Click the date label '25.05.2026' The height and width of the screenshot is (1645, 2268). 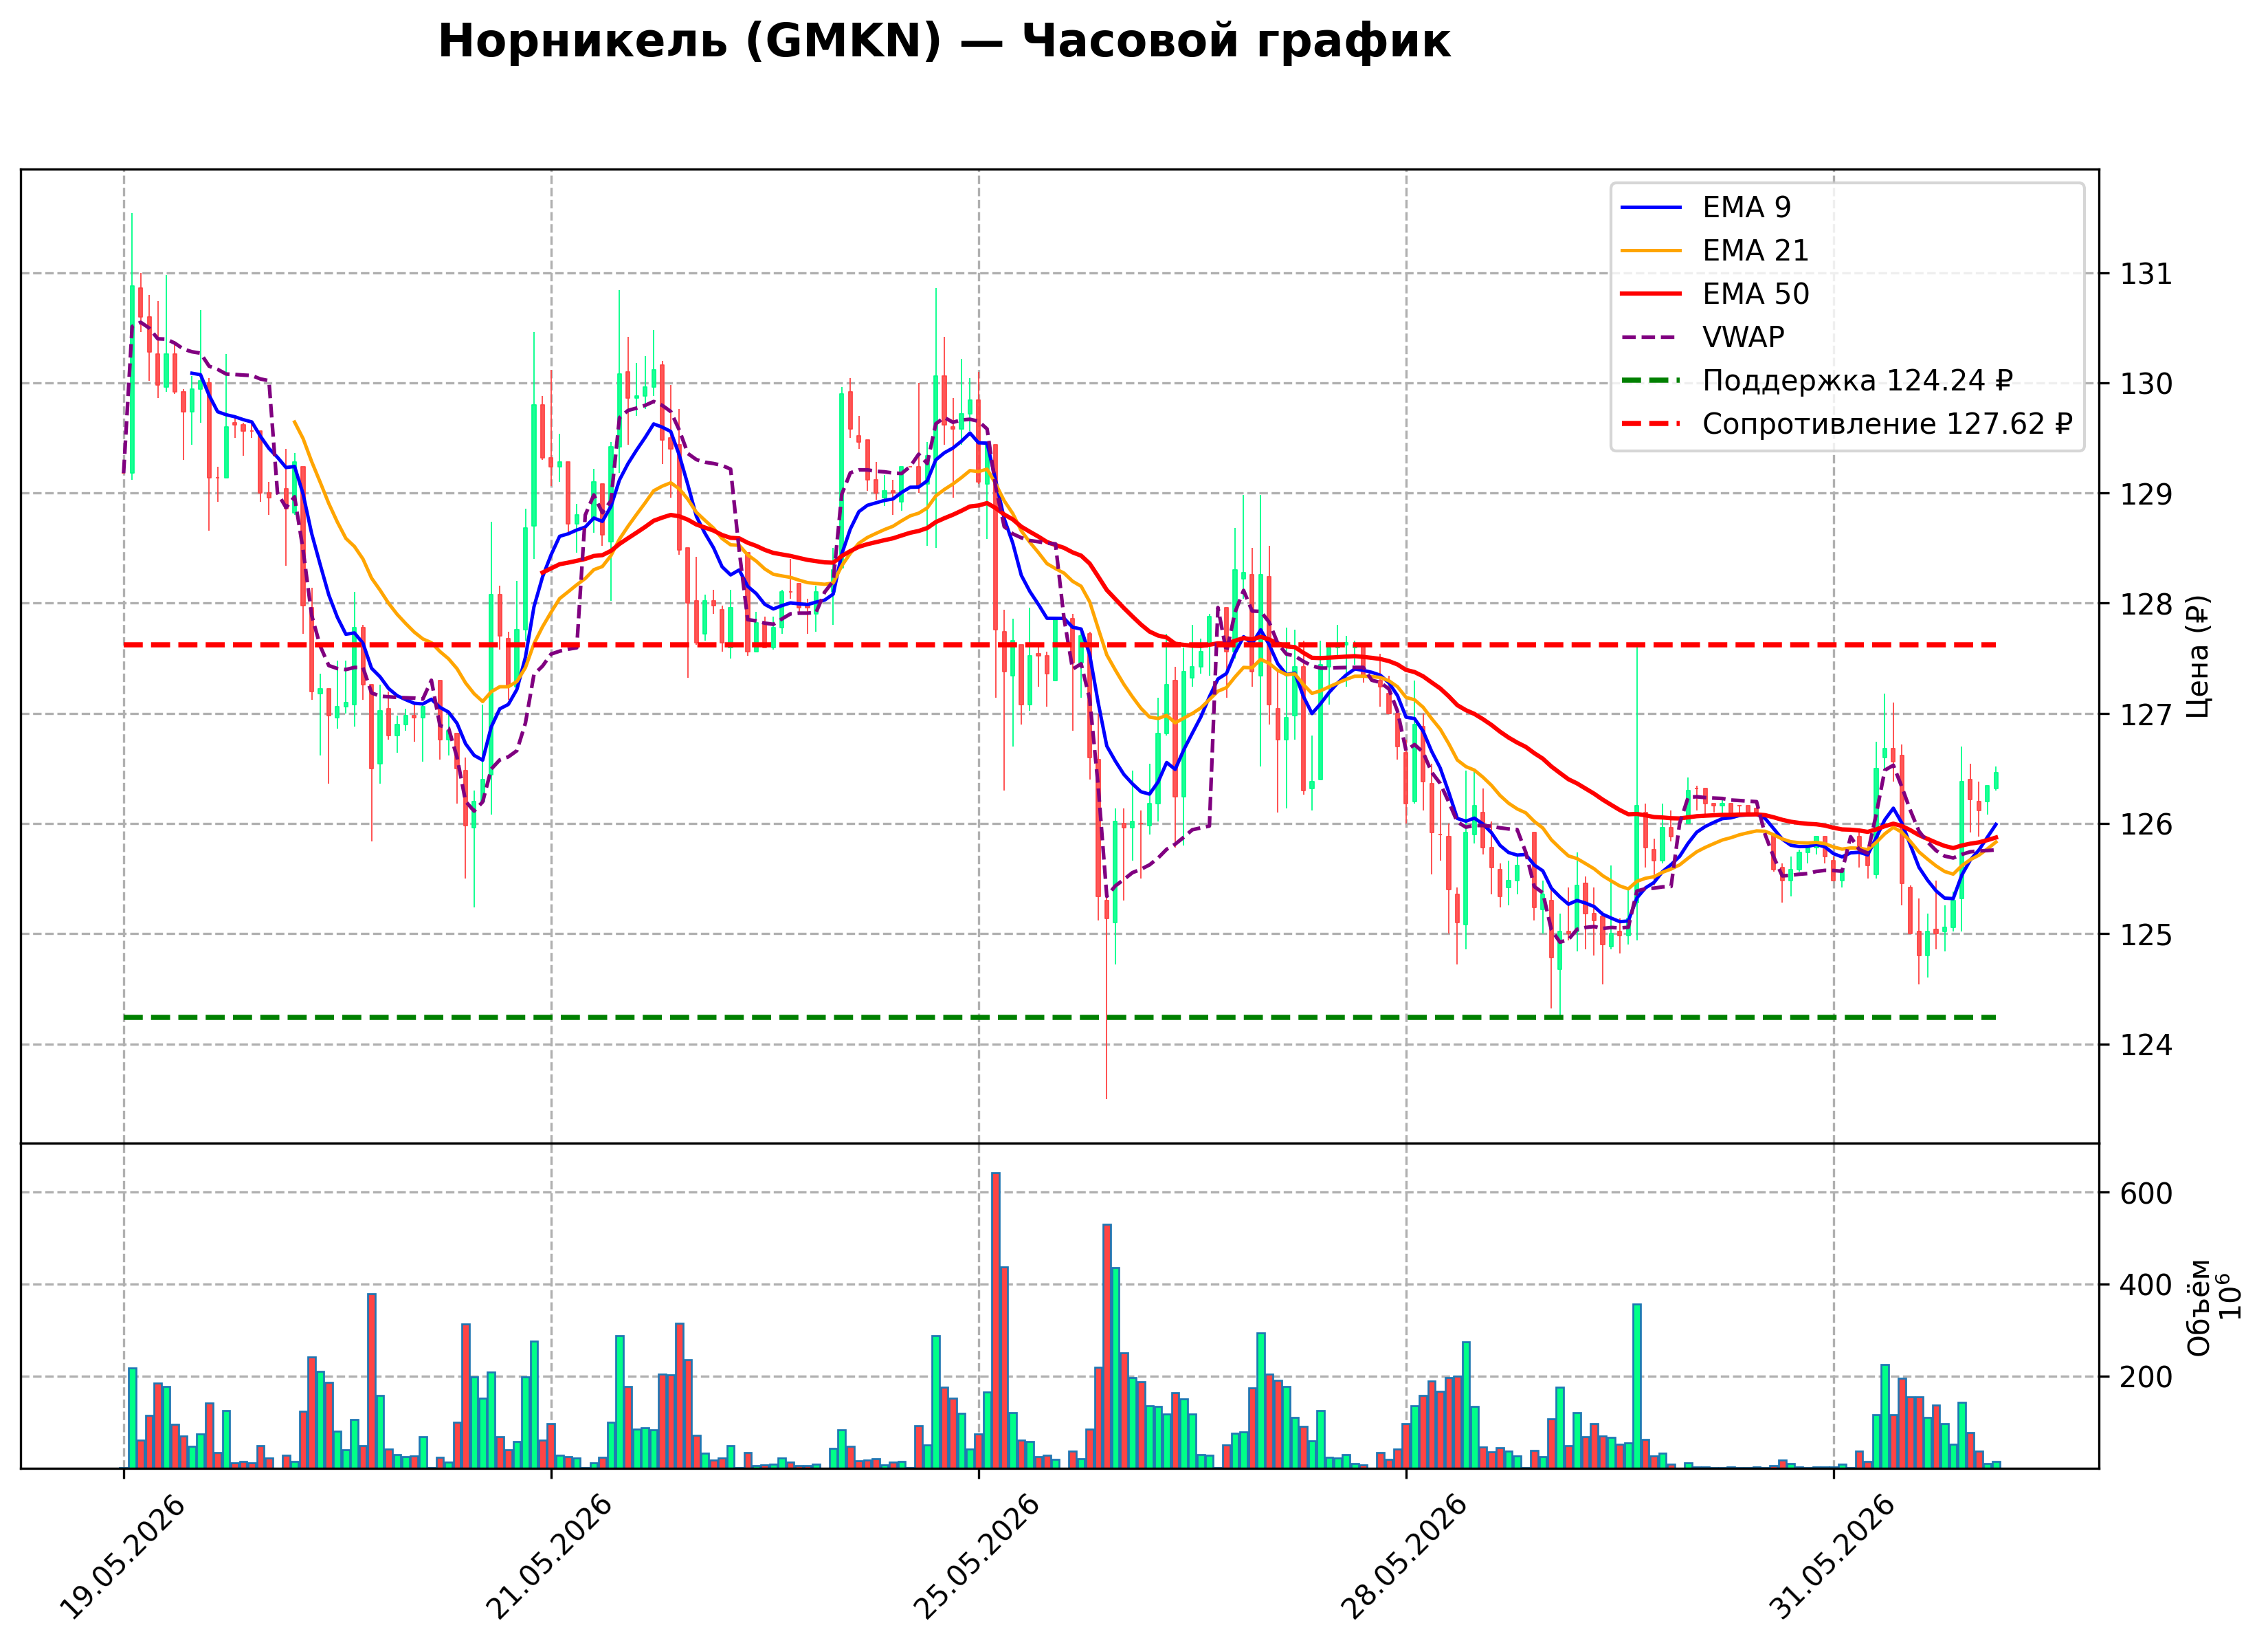[977, 1557]
